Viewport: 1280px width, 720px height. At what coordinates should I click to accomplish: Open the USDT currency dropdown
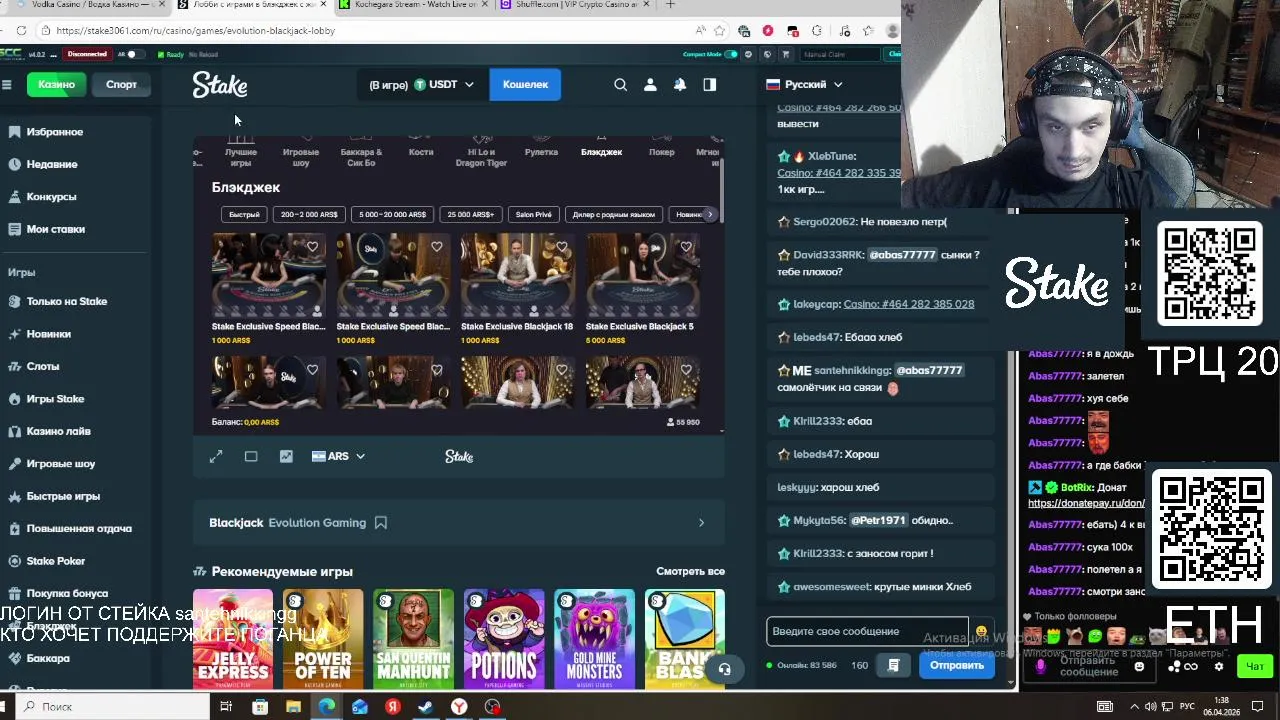[444, 85]
